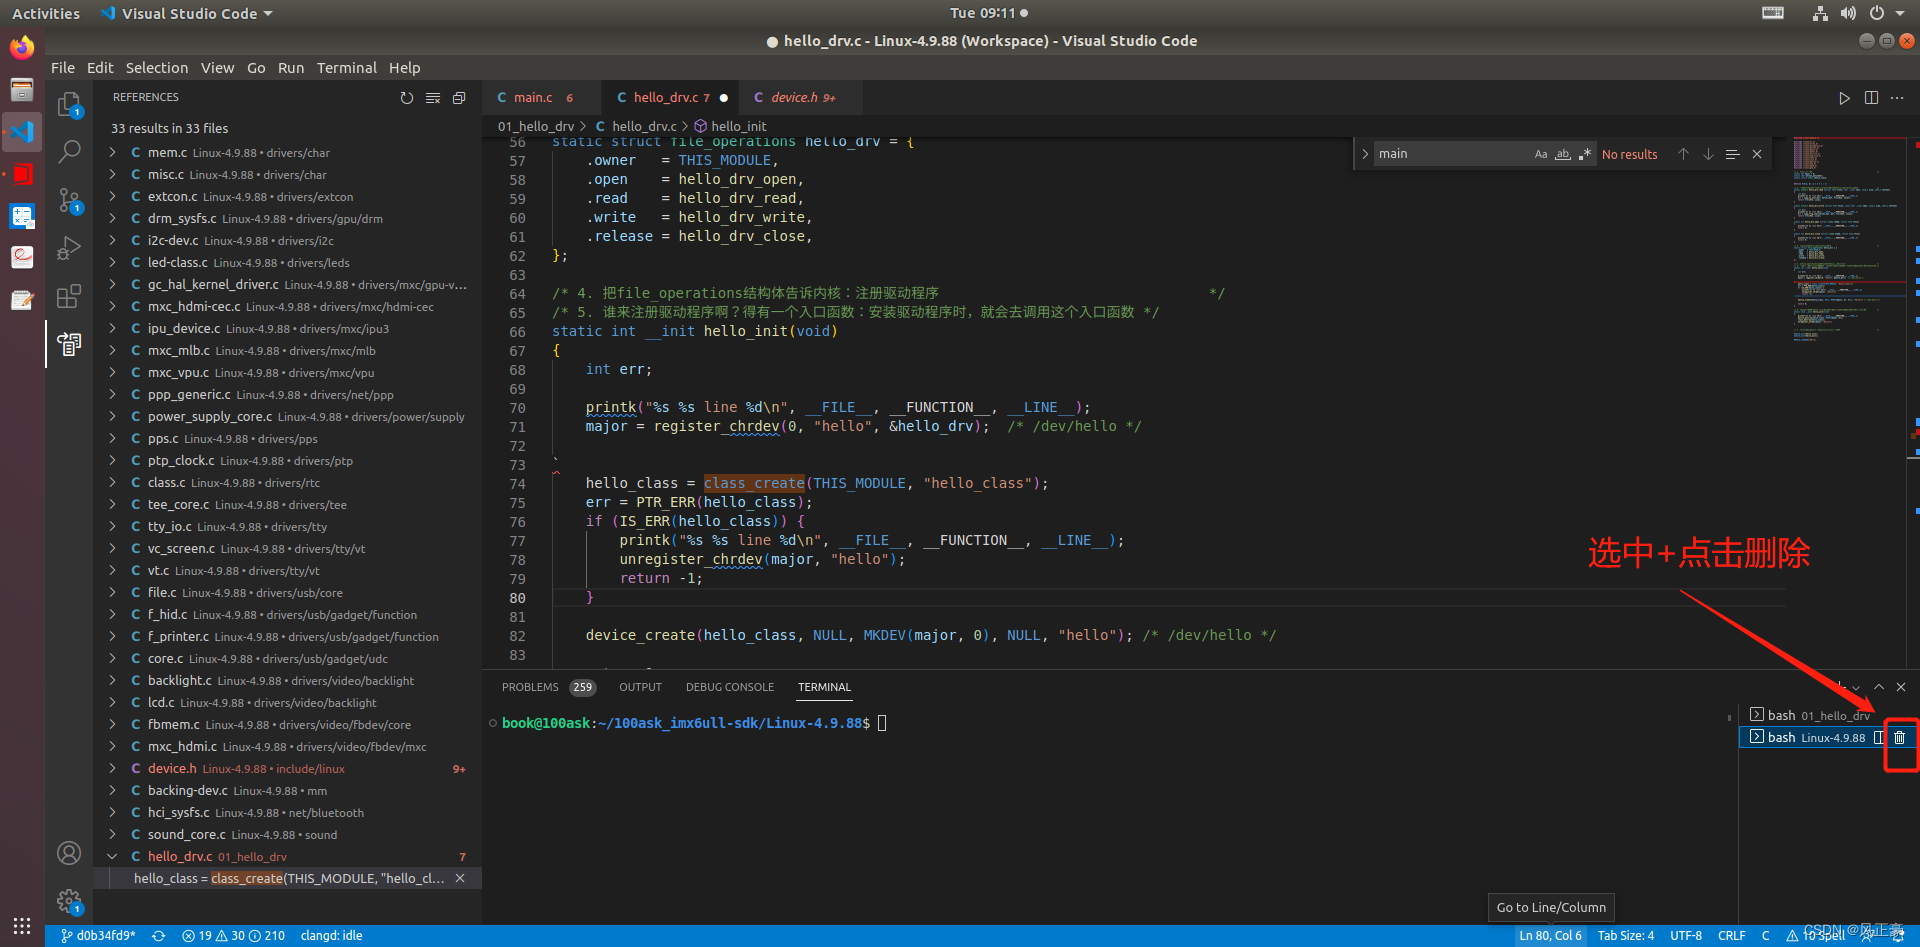Run the current file with play icon

click(x=1844, y=98)
